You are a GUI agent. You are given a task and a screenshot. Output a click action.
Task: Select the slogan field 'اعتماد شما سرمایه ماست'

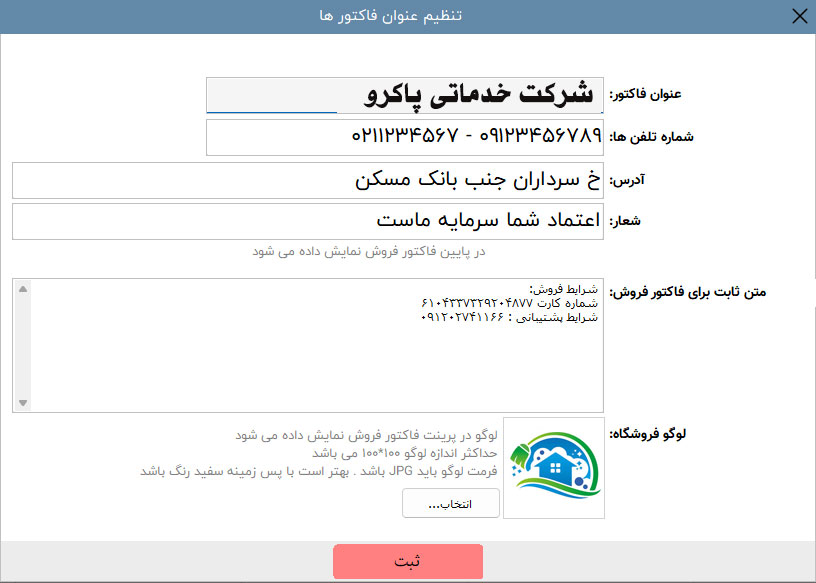pos(308,221)
